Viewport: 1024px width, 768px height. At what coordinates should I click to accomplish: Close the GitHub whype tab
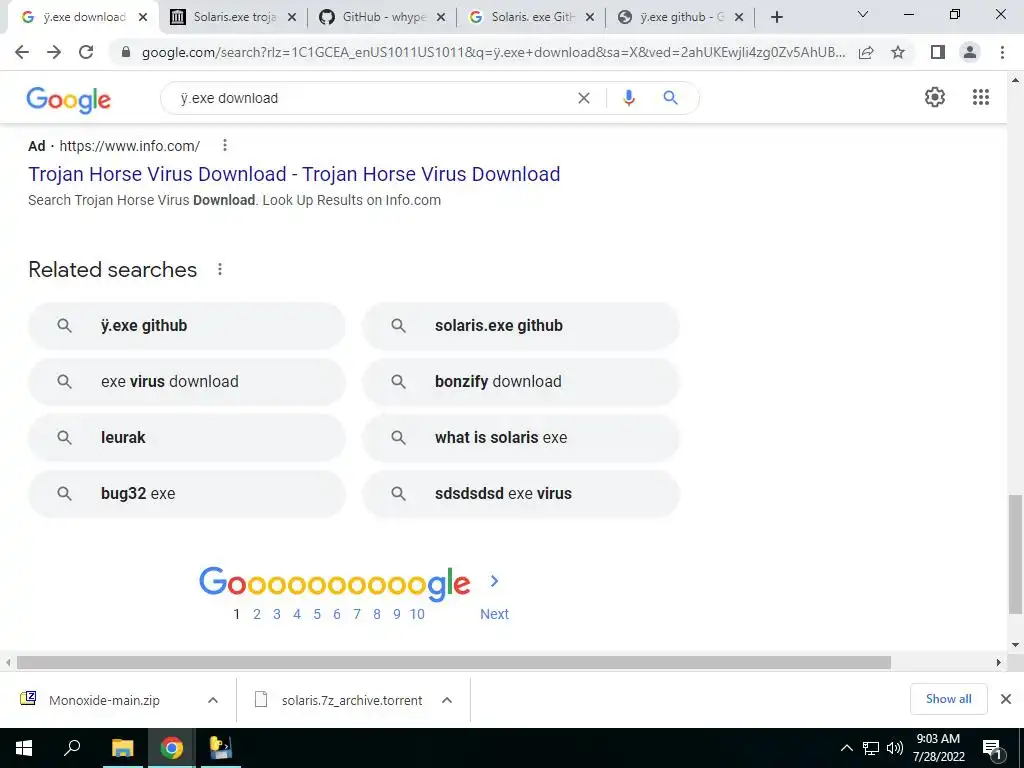(x=441, y=18)
